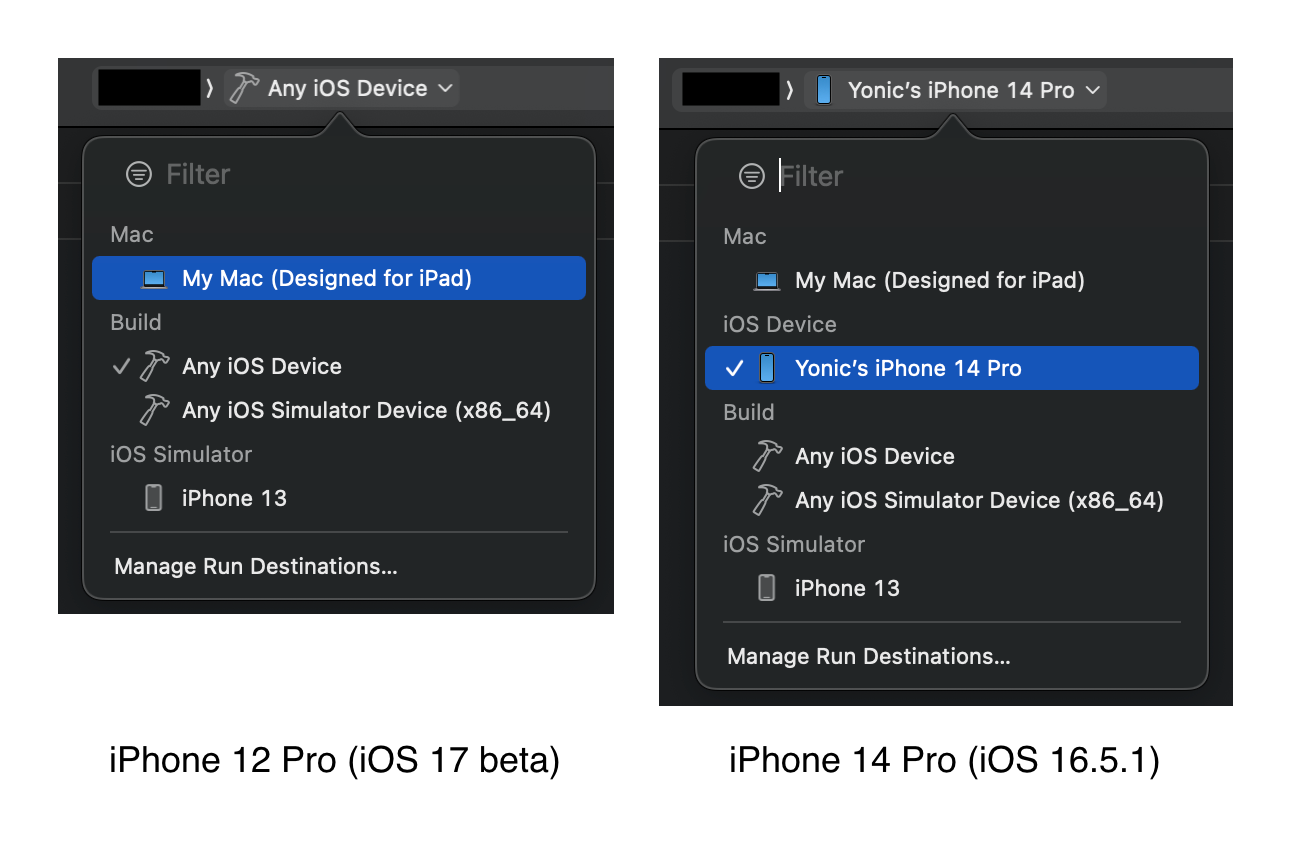Click the laptop icon on the highlighted My Mac row
The image size is (1291, 842).
pos(154,279)
